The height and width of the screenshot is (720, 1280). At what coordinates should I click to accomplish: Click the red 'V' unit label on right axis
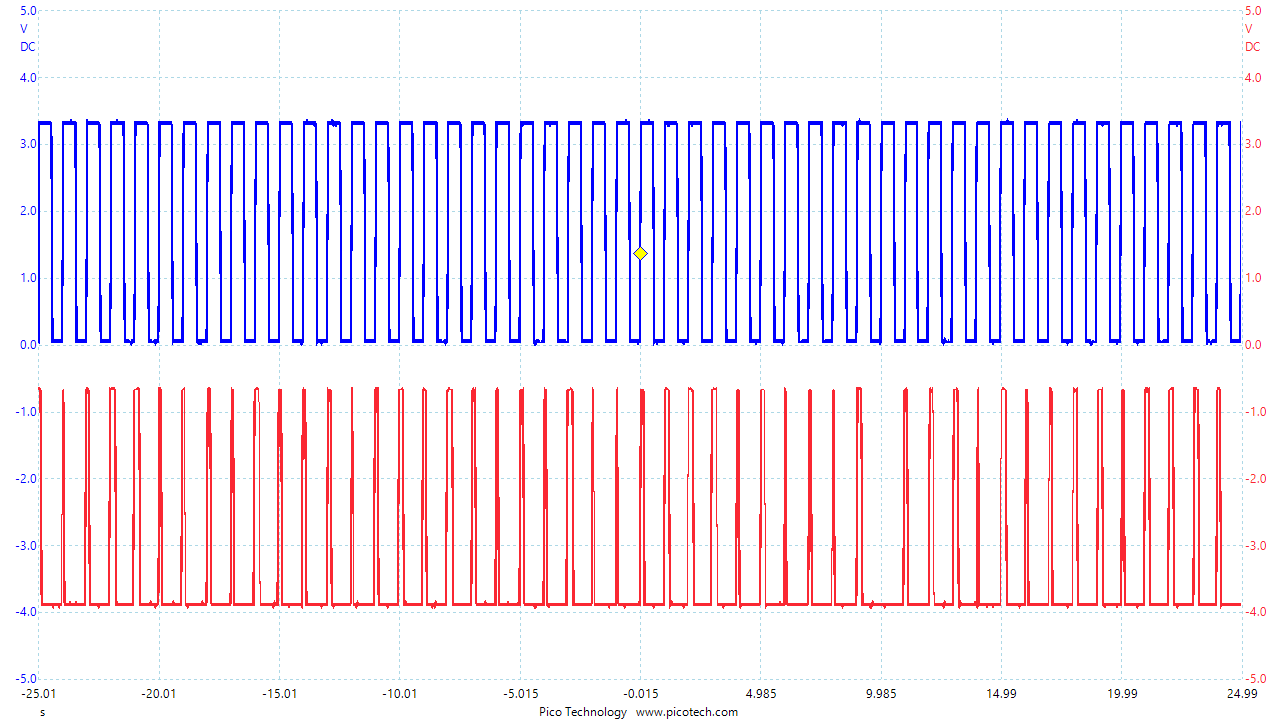[x=1249, y=29]
